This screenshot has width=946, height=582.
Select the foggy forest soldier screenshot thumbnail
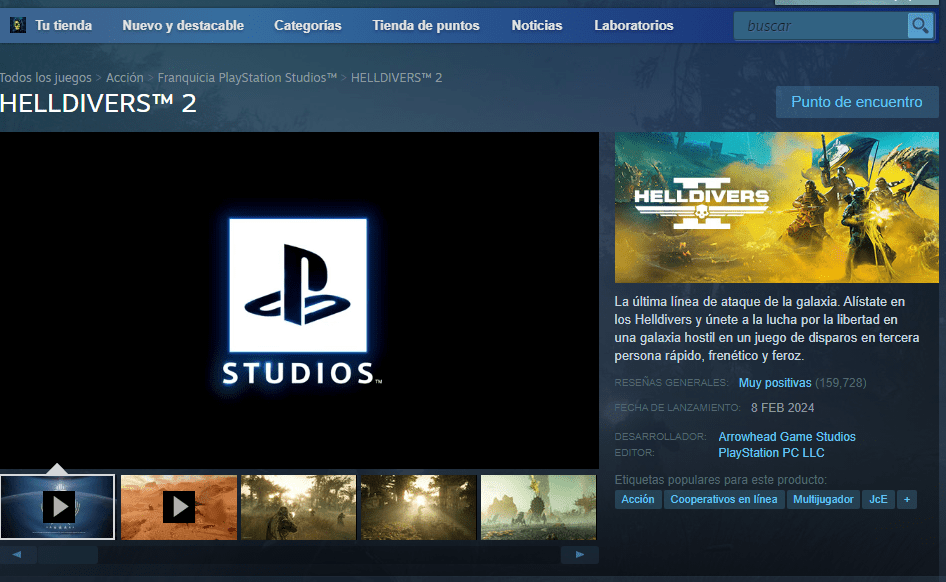(x=299, y=507)
